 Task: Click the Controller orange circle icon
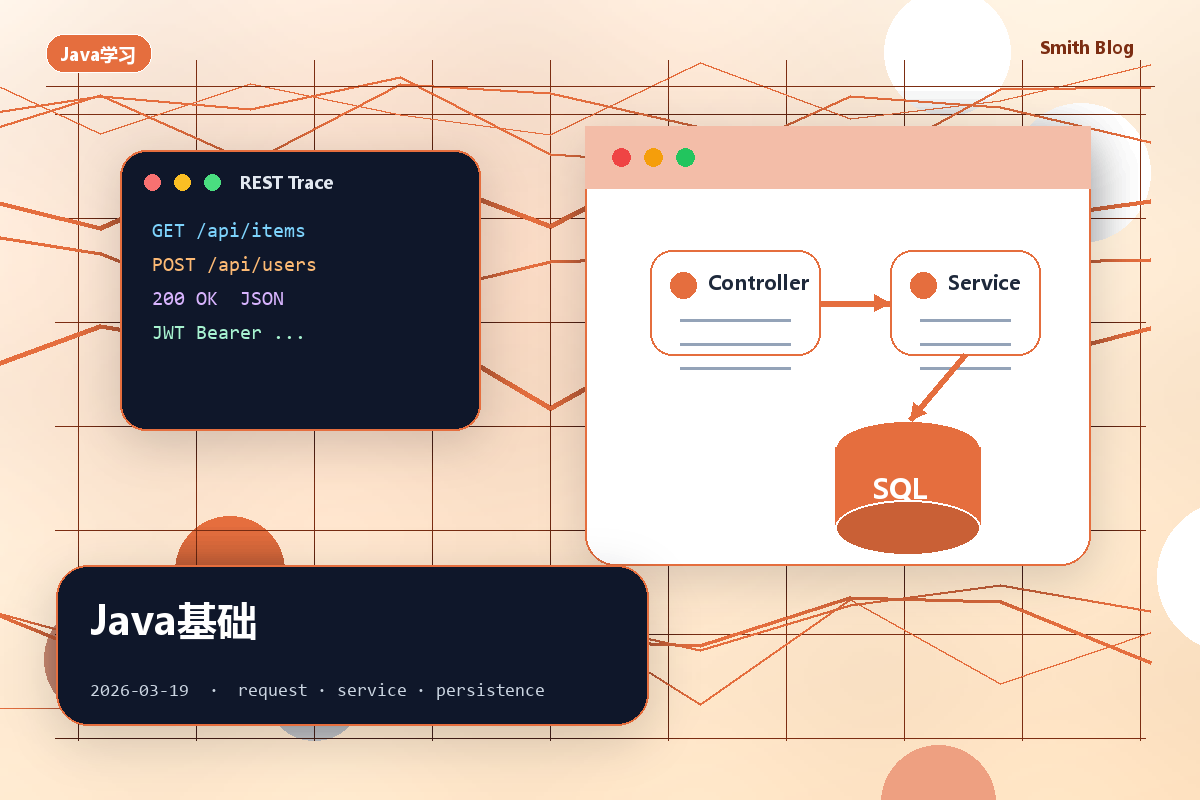(683, 285)
